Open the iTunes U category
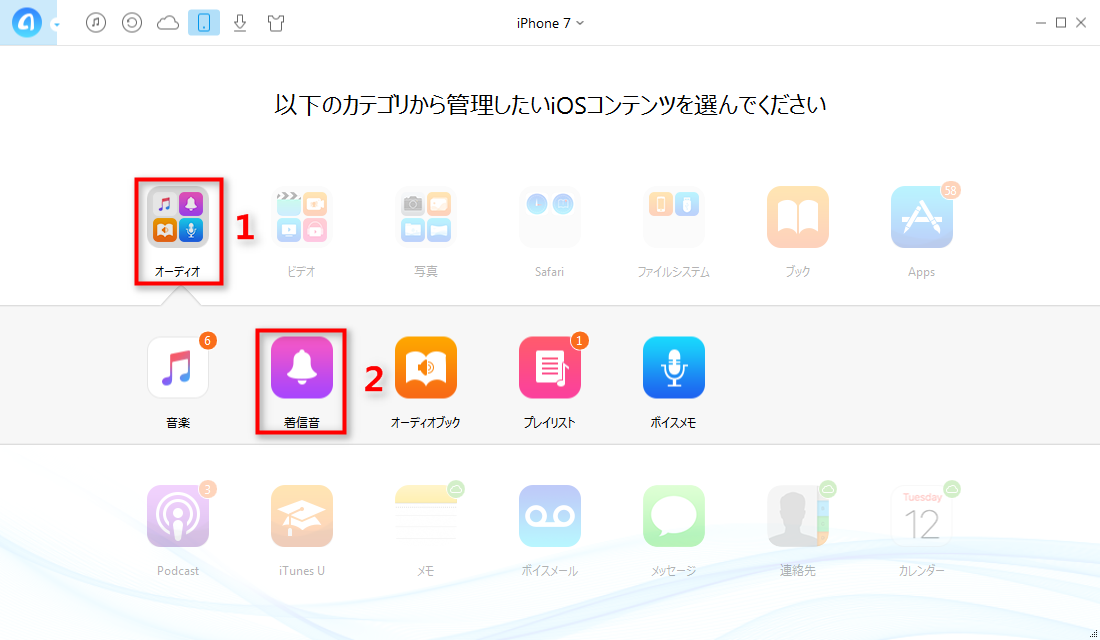The image size is (1100, 640). click(x=302, y=516)
